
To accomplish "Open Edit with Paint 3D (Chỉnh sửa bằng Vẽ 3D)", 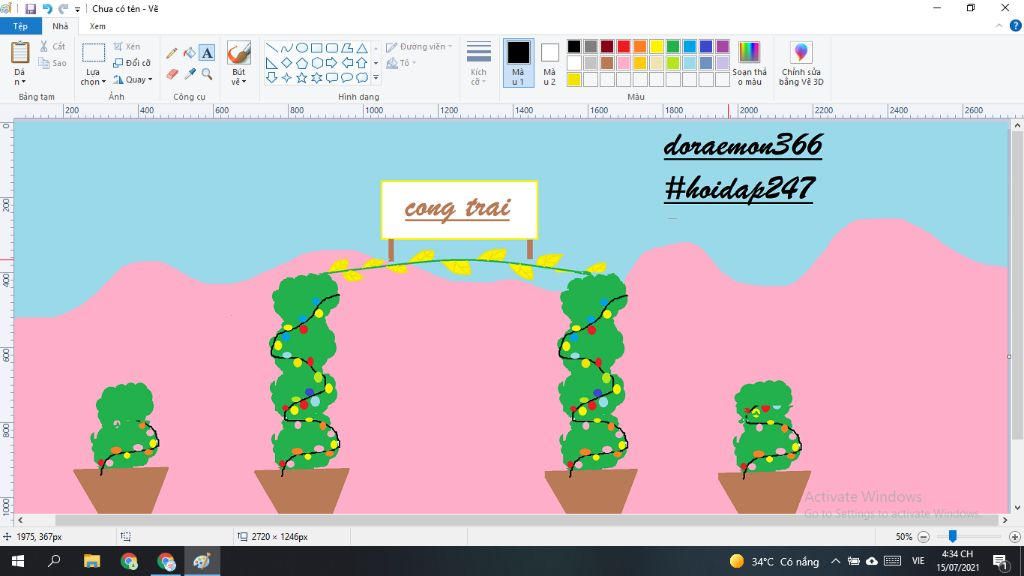I will coord(801,63).
